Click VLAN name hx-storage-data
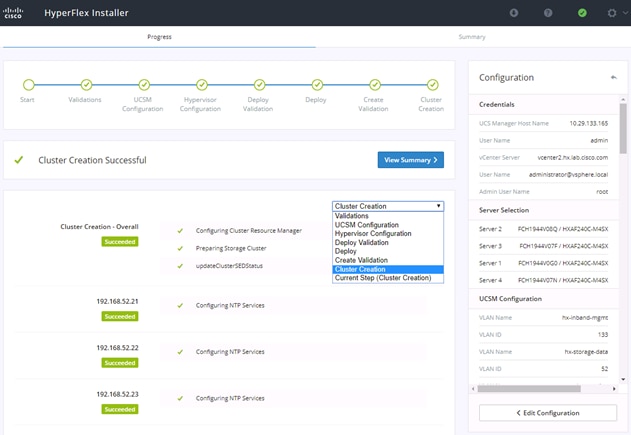The image size is (631, 435). [586, 352]
